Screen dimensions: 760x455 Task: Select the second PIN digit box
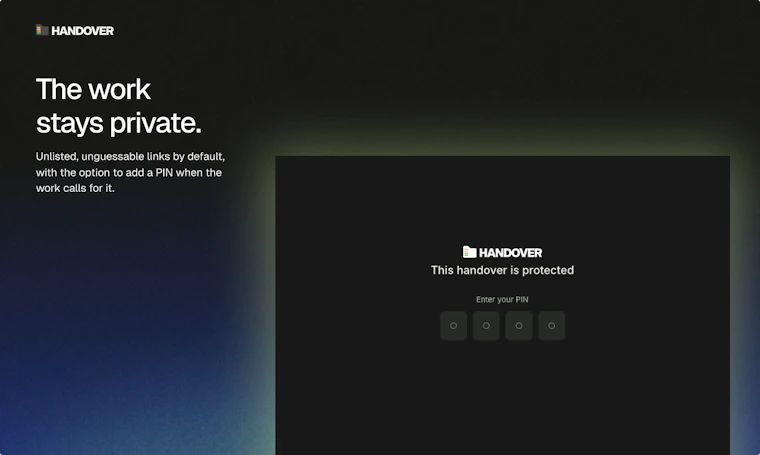click(x=486, y=326)
